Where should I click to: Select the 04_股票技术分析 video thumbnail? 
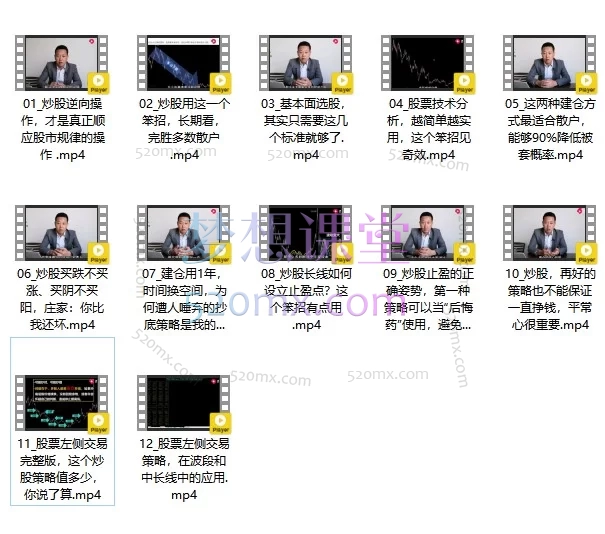427,63
